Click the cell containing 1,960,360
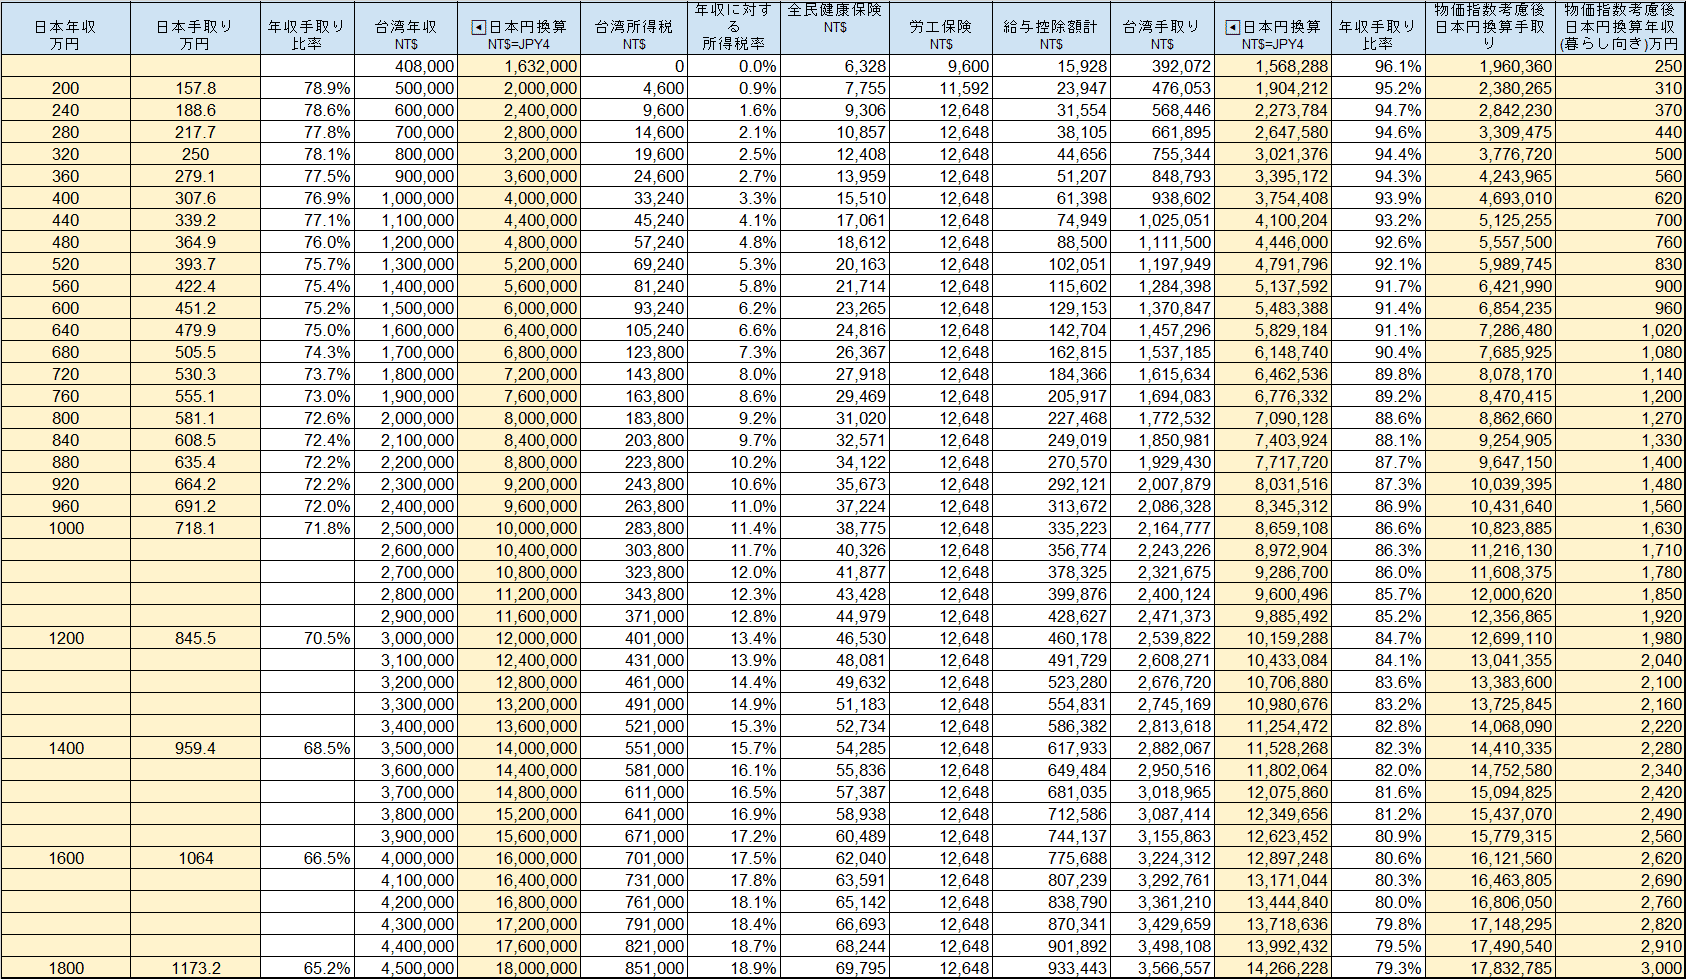This screenshot has width=1686, height=979. tap(1490, 66)
